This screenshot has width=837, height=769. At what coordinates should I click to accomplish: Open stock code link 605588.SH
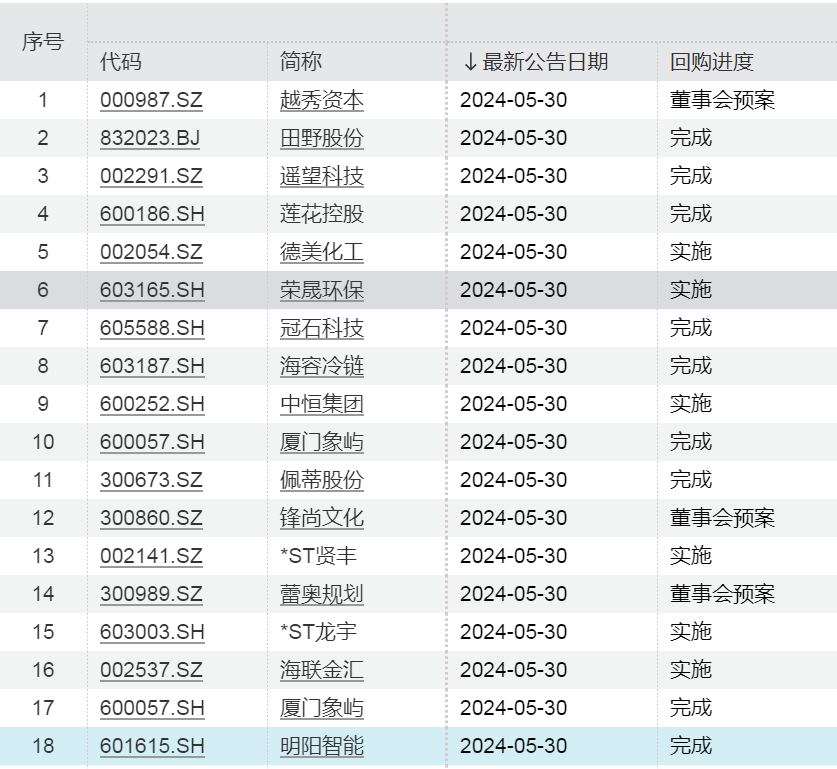[x=152, y=328]
